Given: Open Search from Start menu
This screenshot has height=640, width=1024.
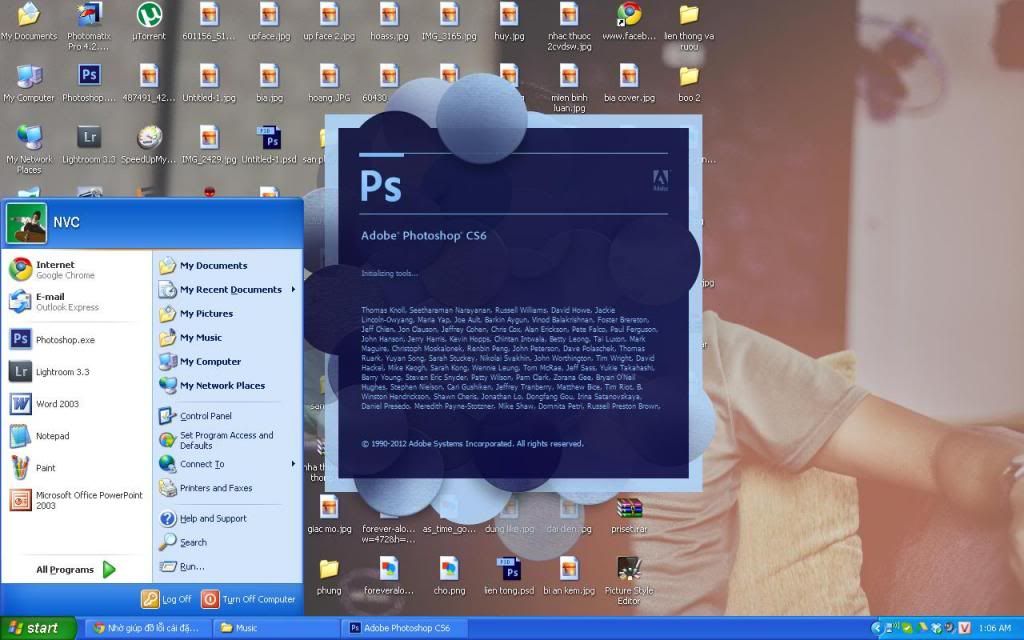Looking at the screenshot, I should tap(228, 542).
